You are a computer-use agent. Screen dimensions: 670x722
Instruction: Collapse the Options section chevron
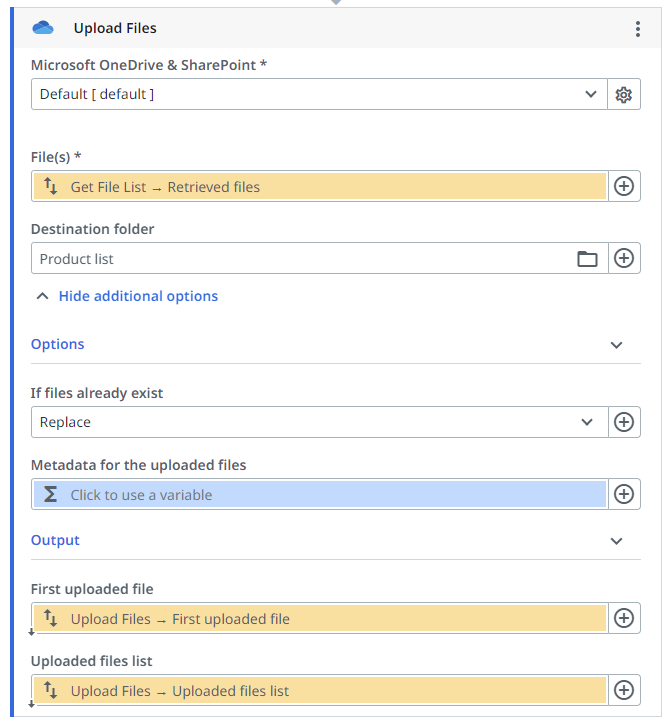pos(617,345)
